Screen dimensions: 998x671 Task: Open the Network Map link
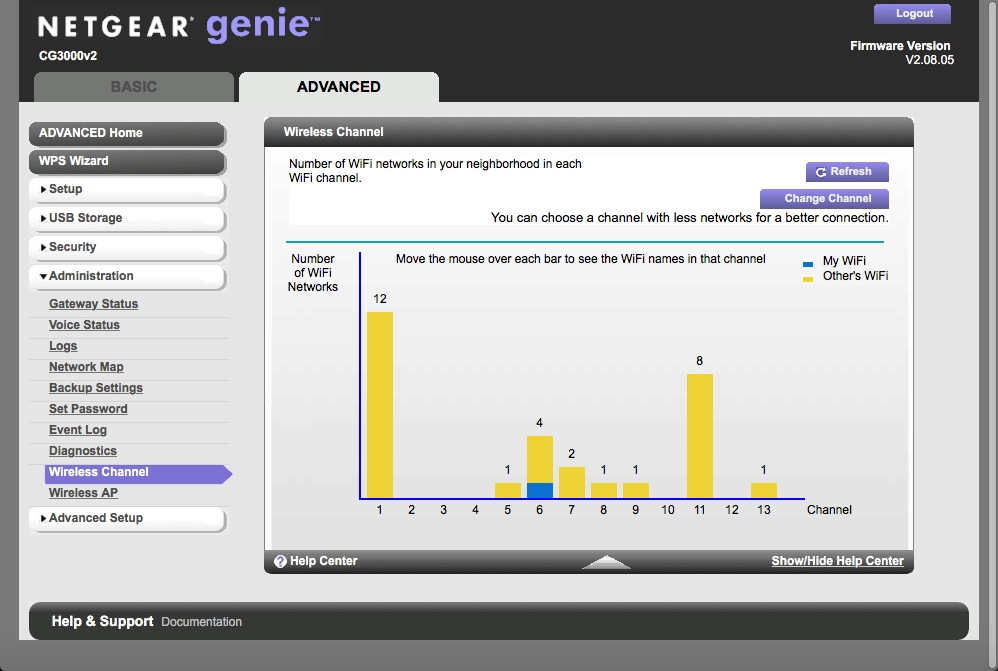[86, 367]
